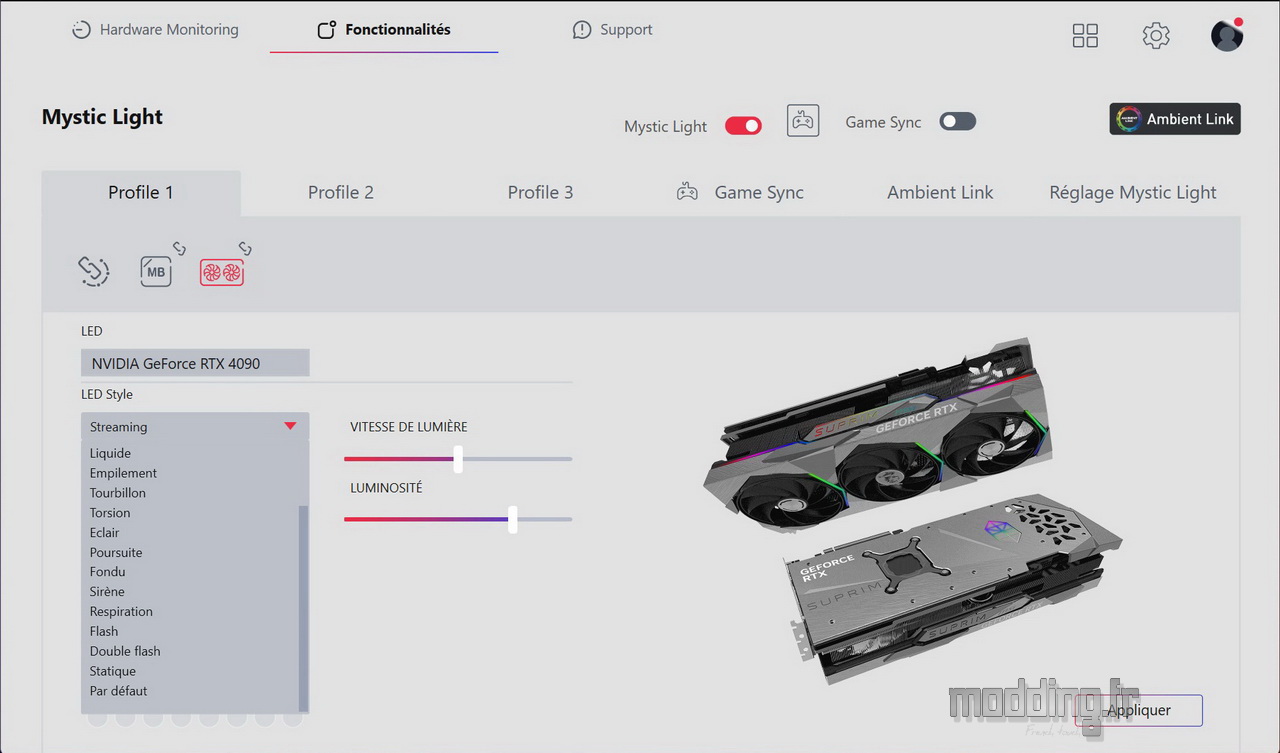Open the Réglage Mystic Light tab

[1133, 192]
